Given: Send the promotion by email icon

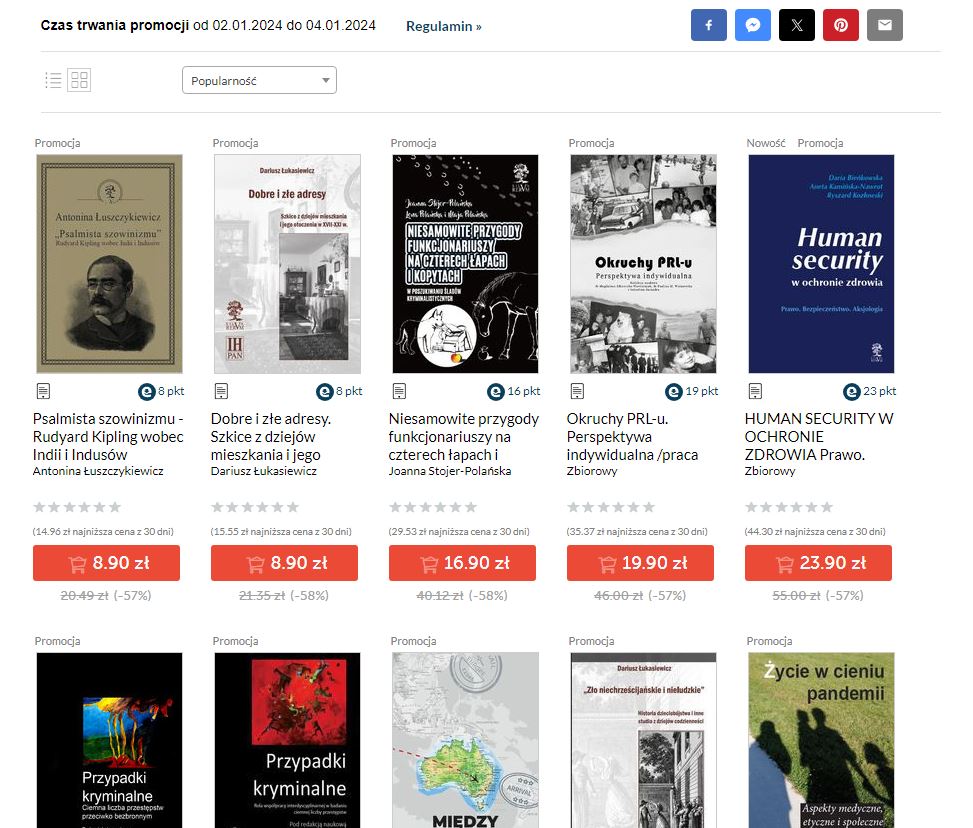Looking at the screenshot, I should [x=885, y=25].
